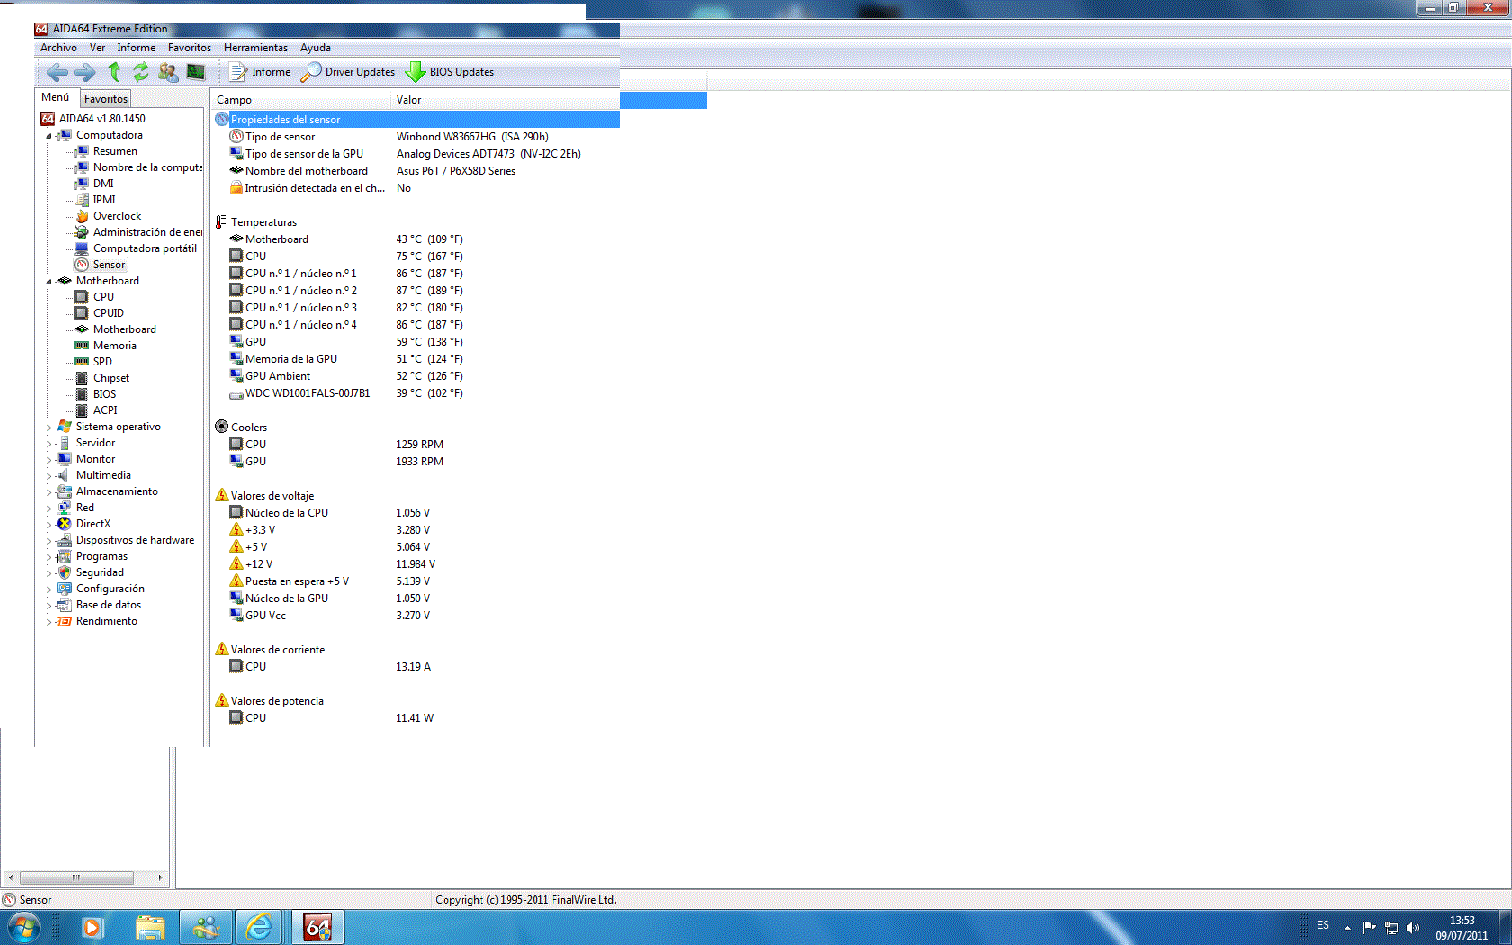Open Windows Media Player from taskbar

click(x=92, y=928)
